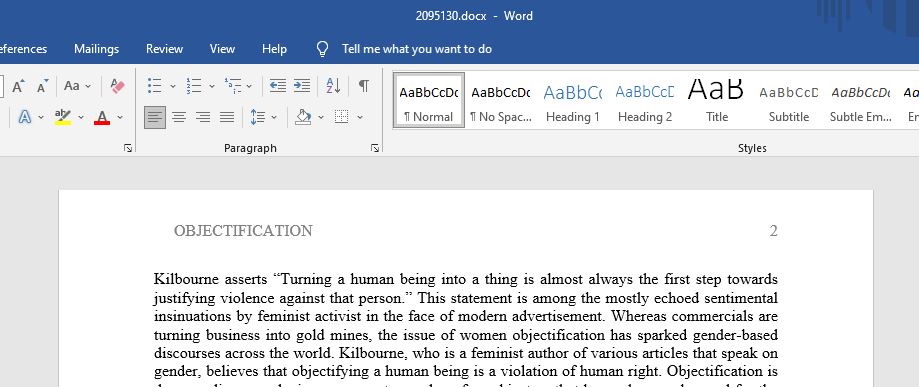Create a multilevel list

point(233,86)
